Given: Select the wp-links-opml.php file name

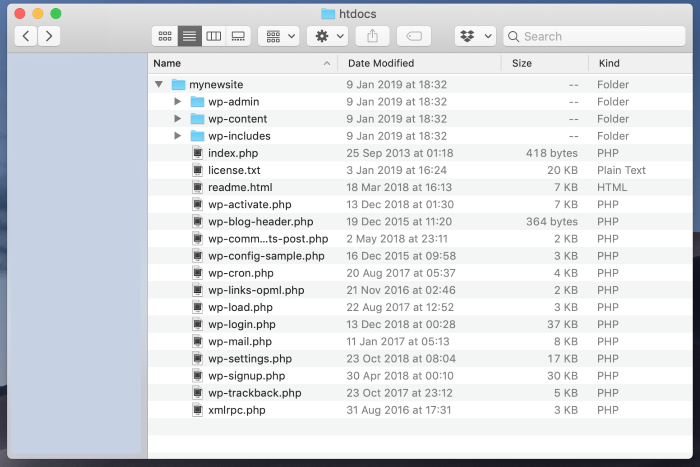Looking at the screenshot, I should pos(256,290).
